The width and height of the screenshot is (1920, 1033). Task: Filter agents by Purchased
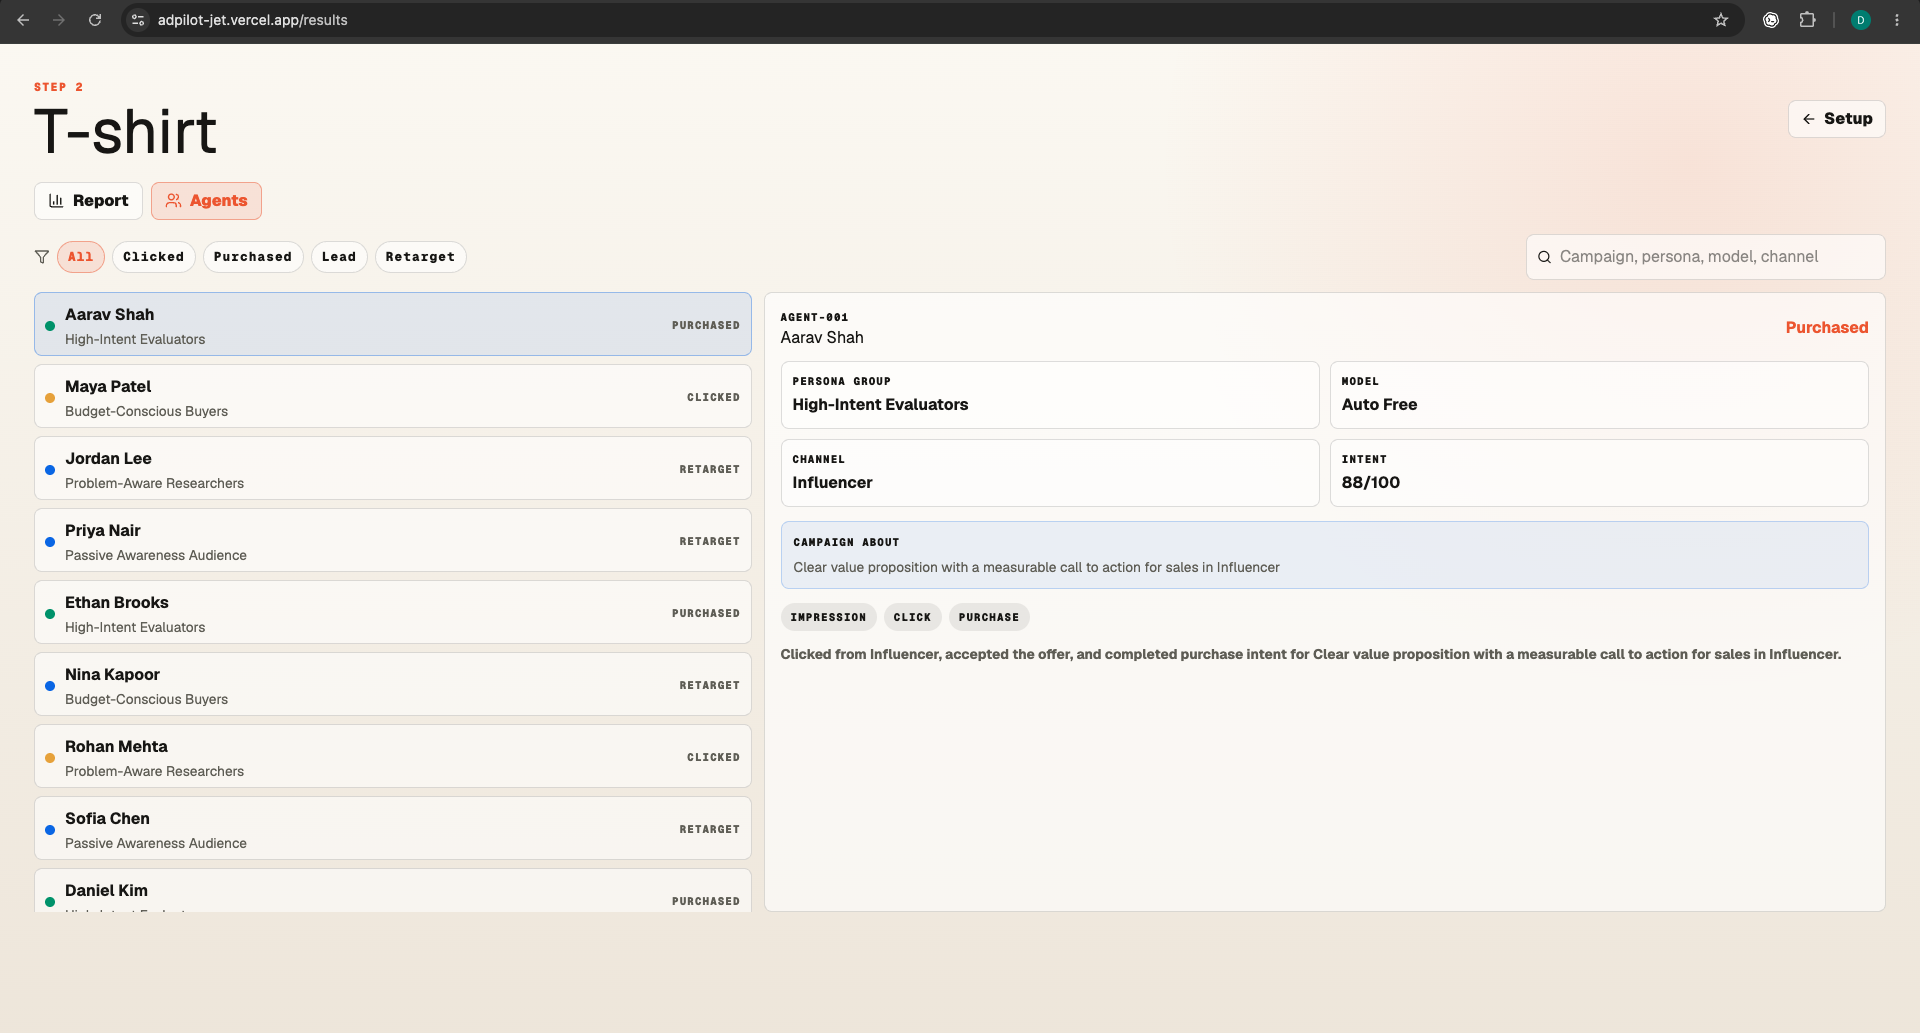point(253,257)
